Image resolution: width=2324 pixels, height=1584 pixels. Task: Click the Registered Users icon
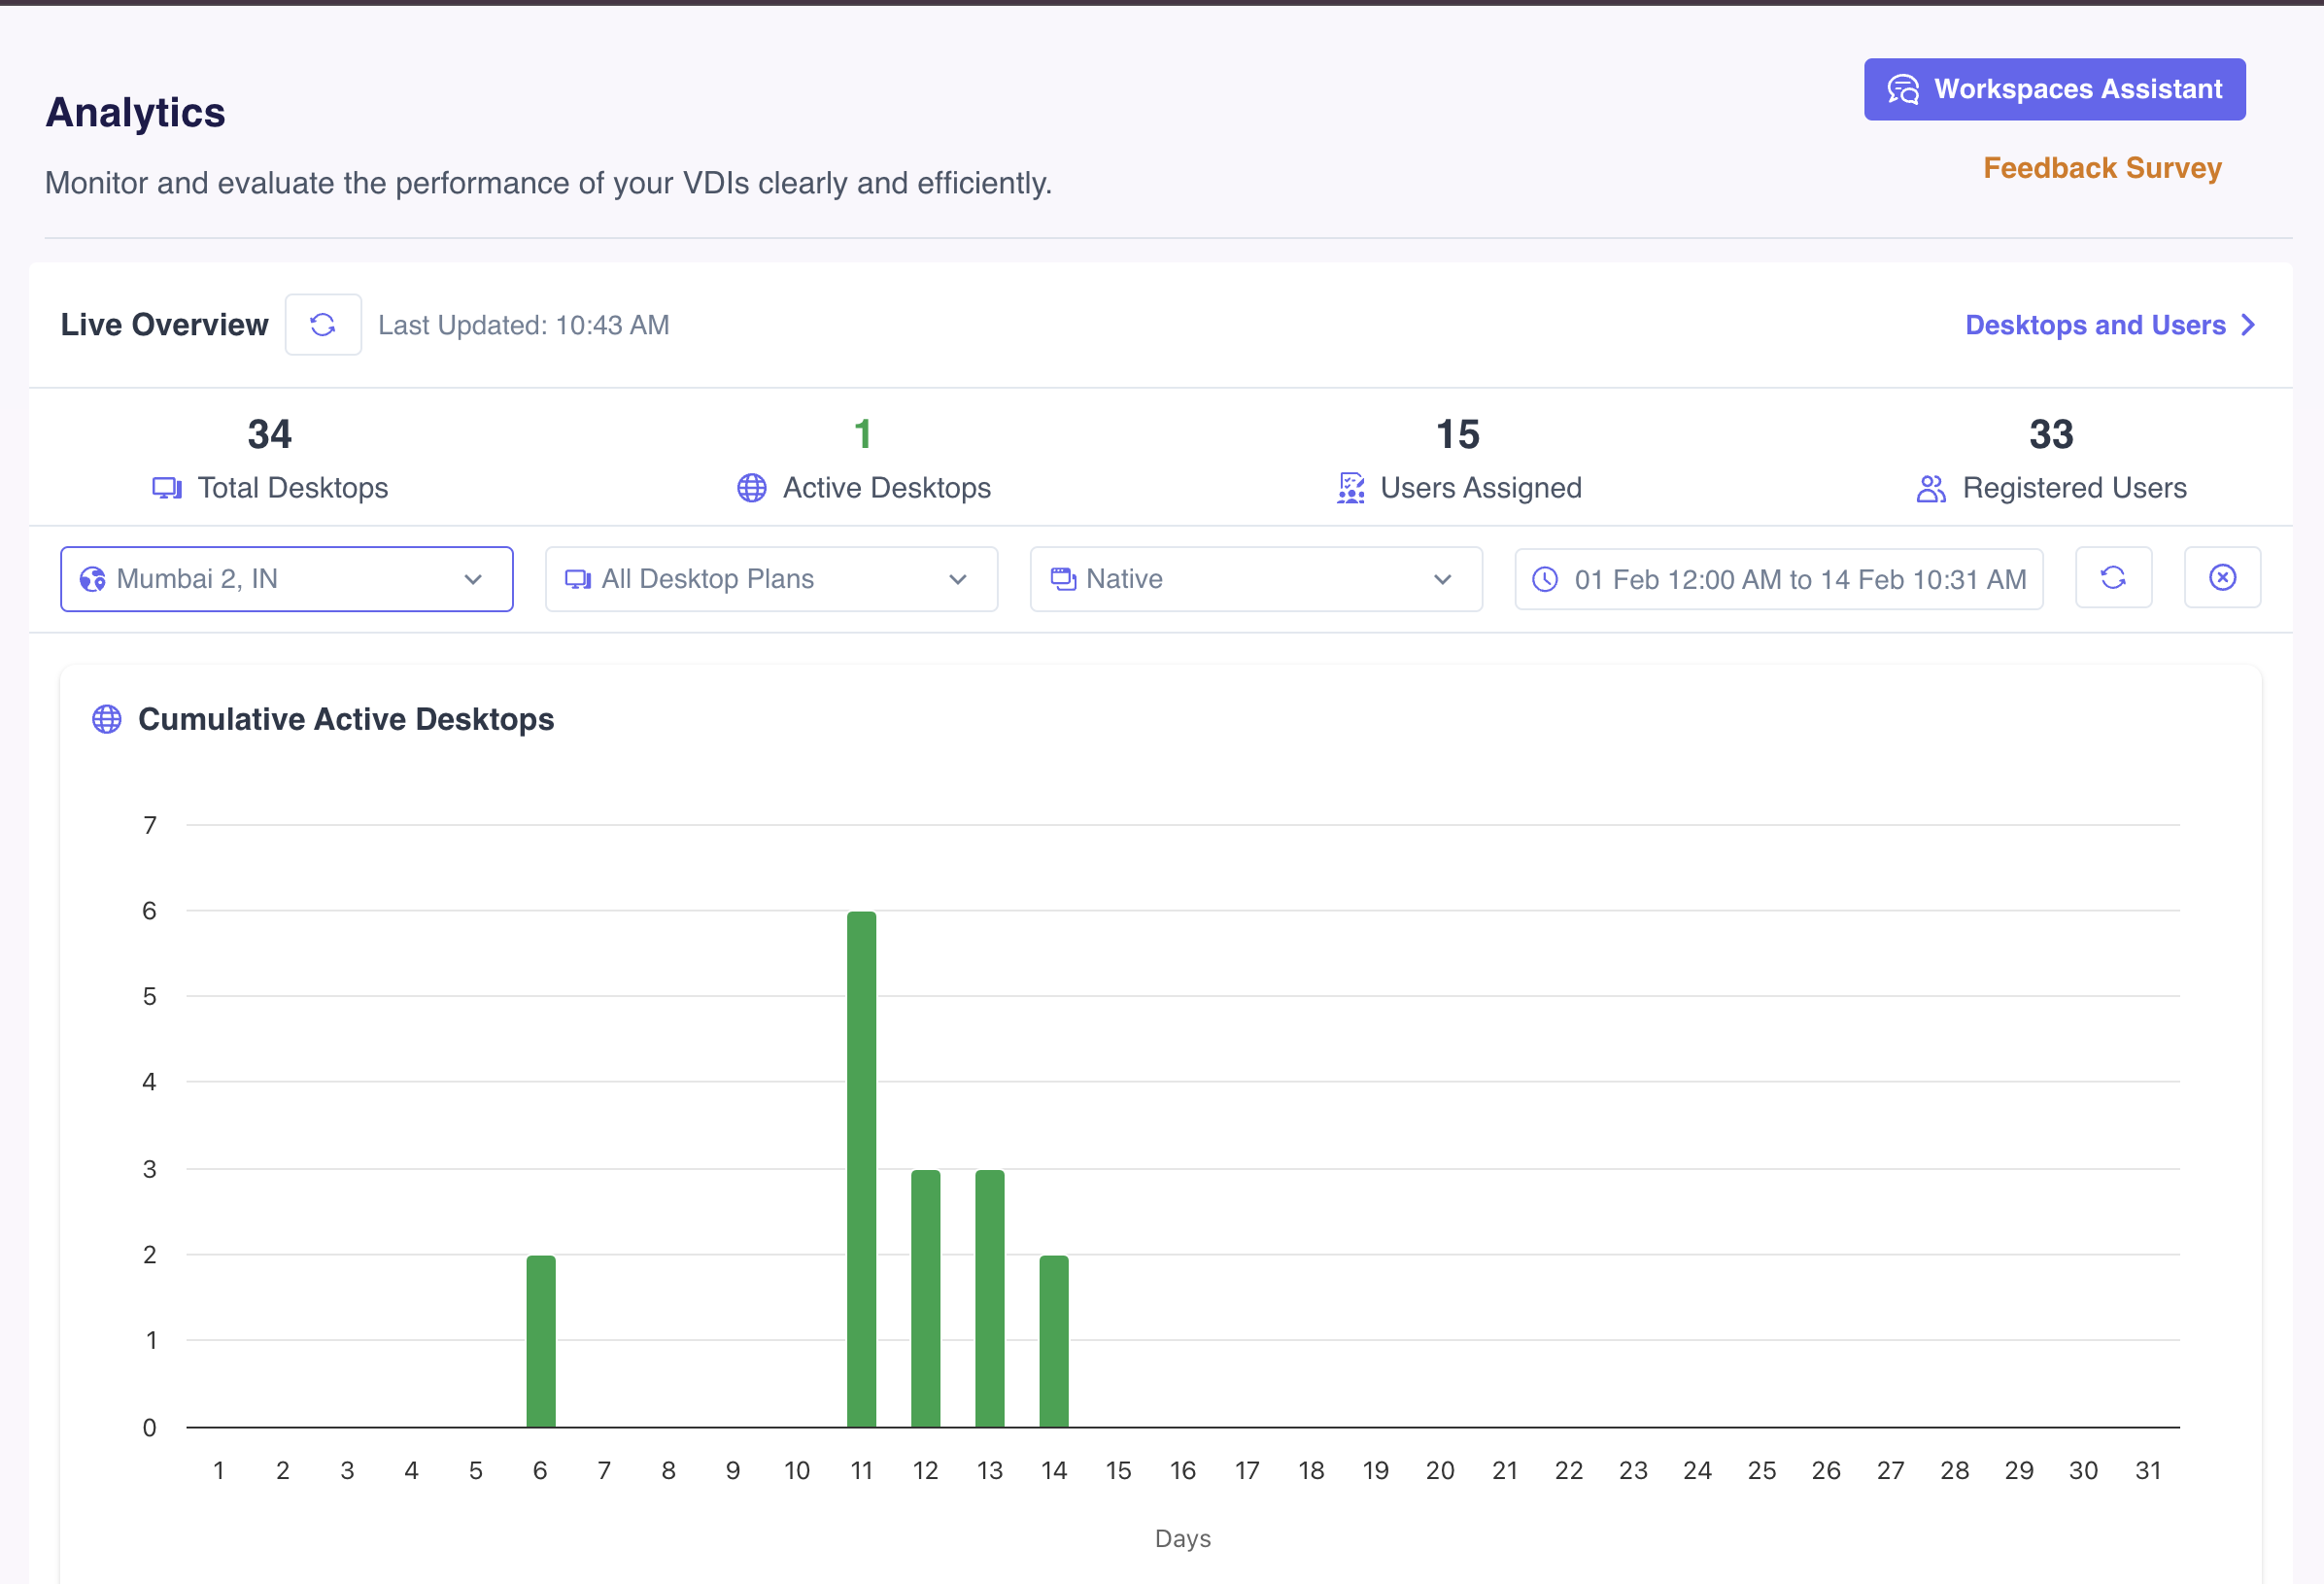click(1930, 488)
